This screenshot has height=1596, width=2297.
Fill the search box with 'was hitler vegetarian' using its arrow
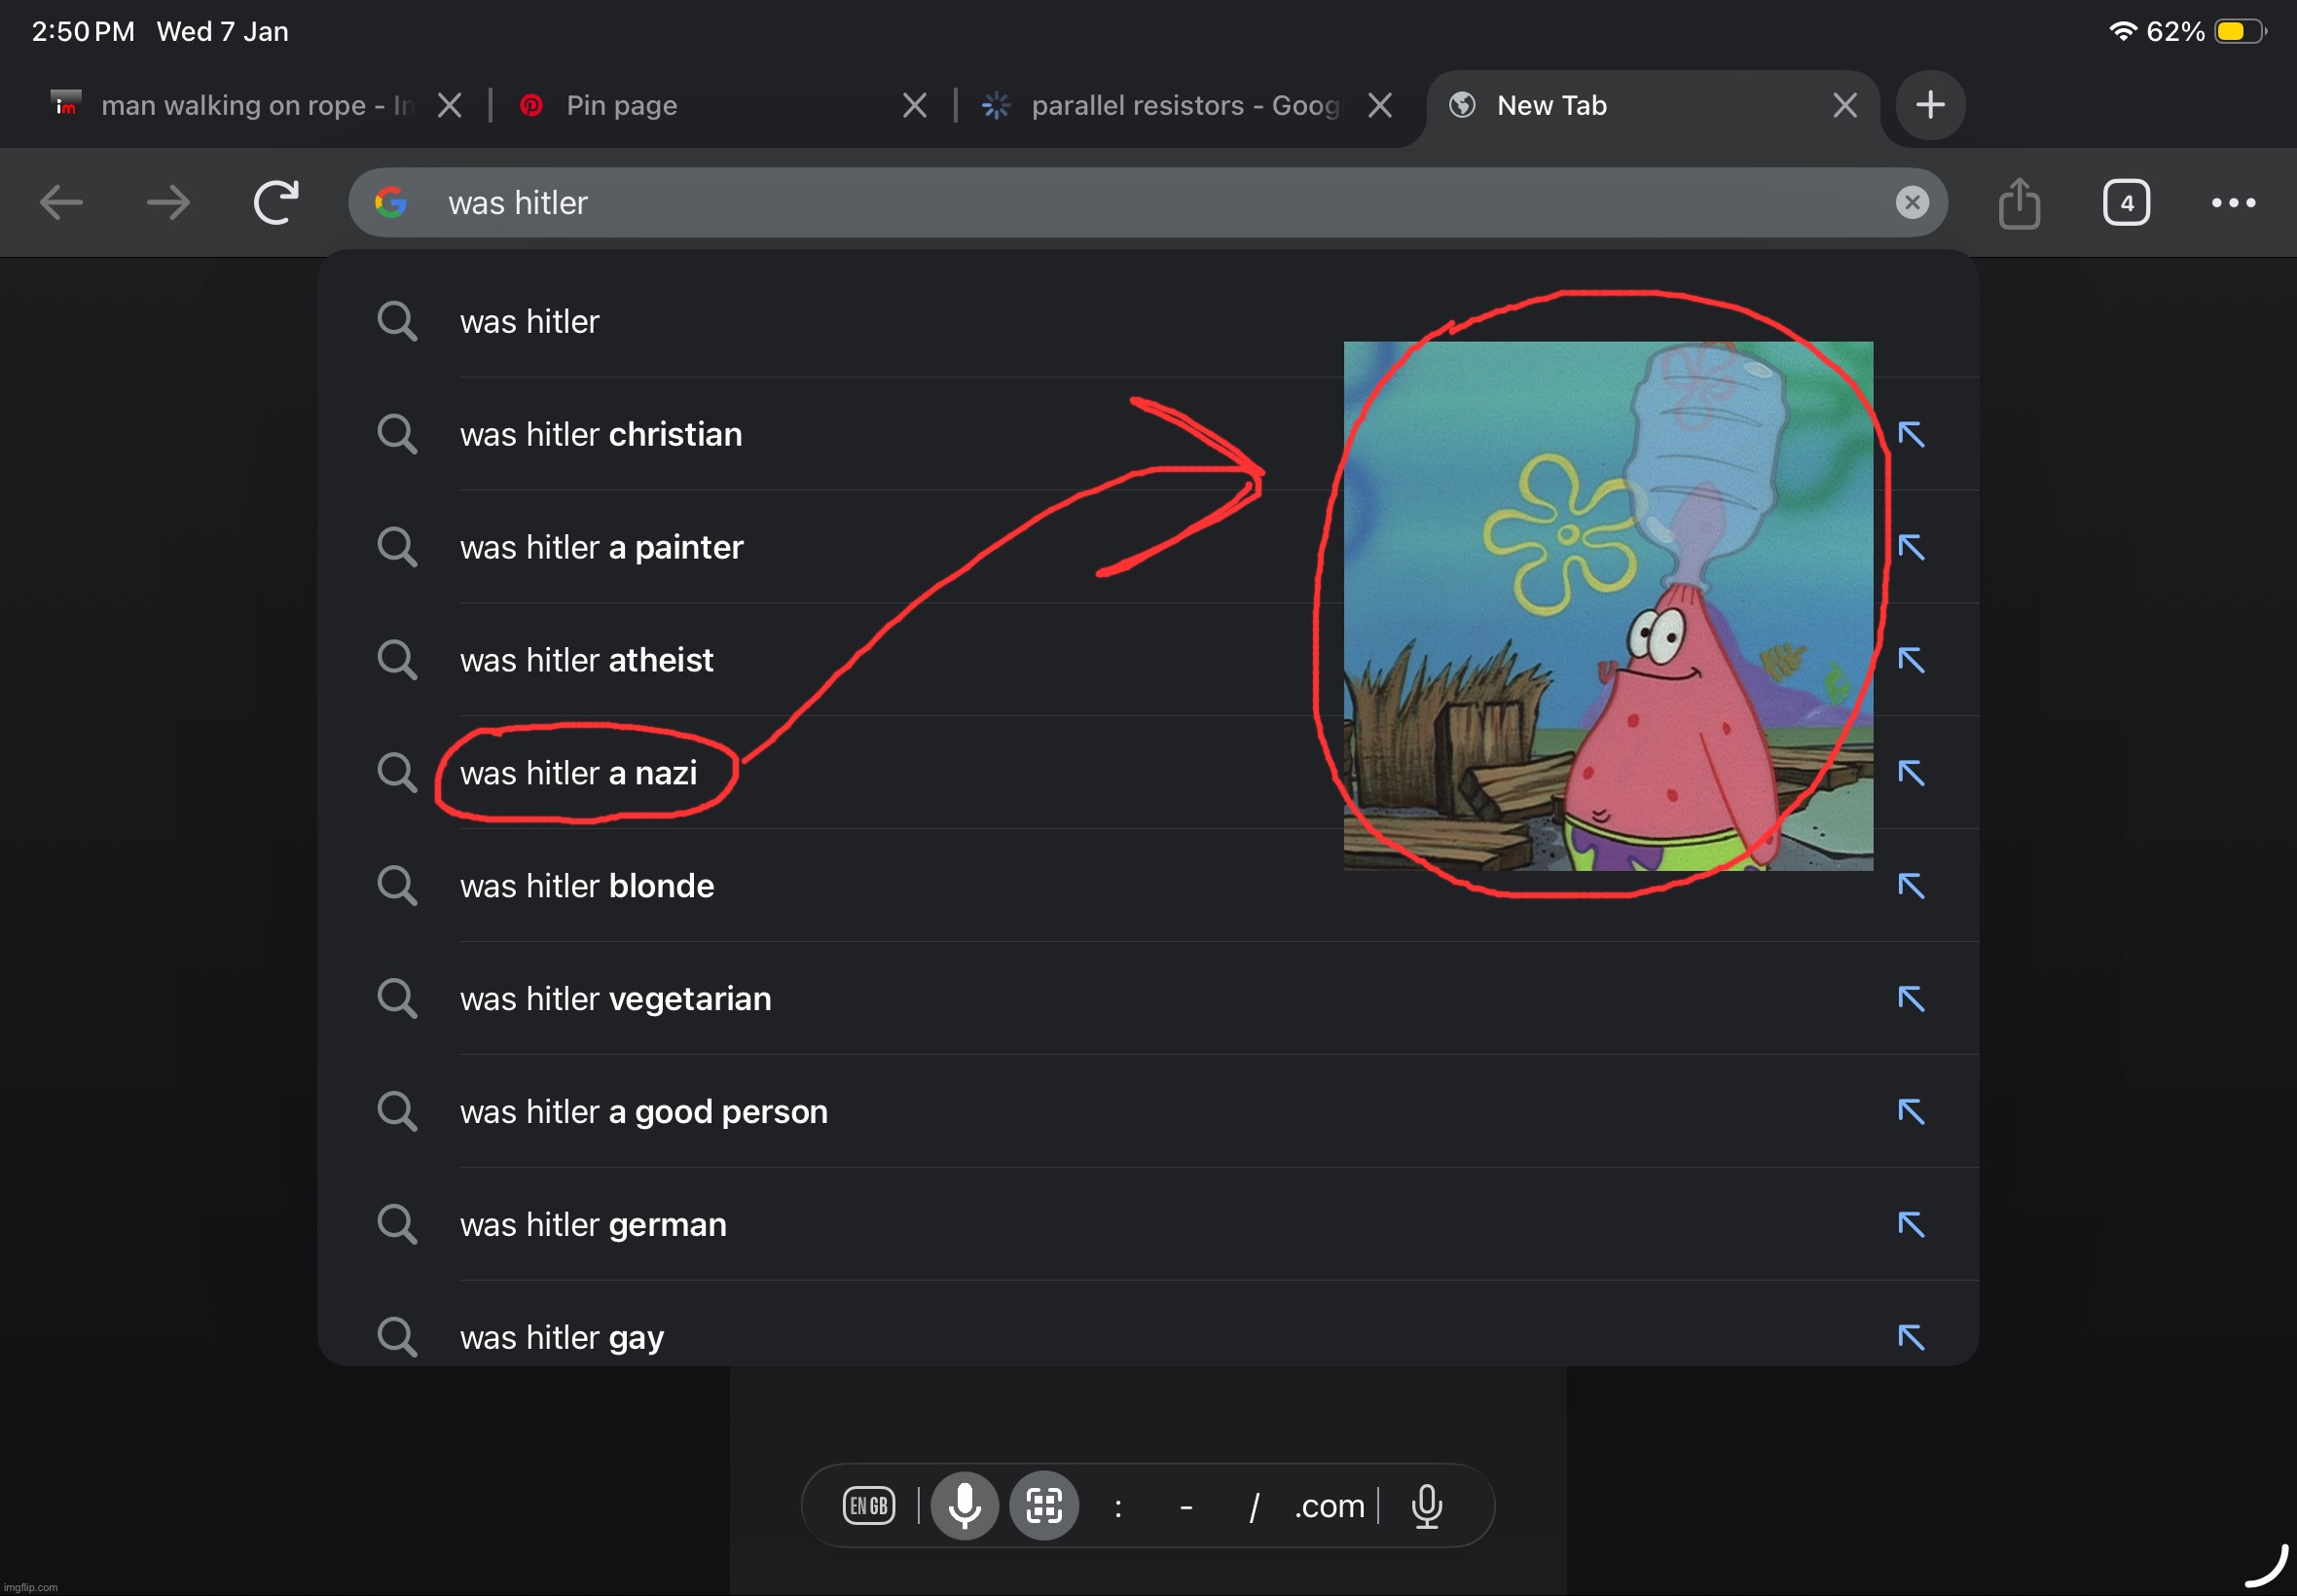pyautogui.click(x=1910, y=998)
